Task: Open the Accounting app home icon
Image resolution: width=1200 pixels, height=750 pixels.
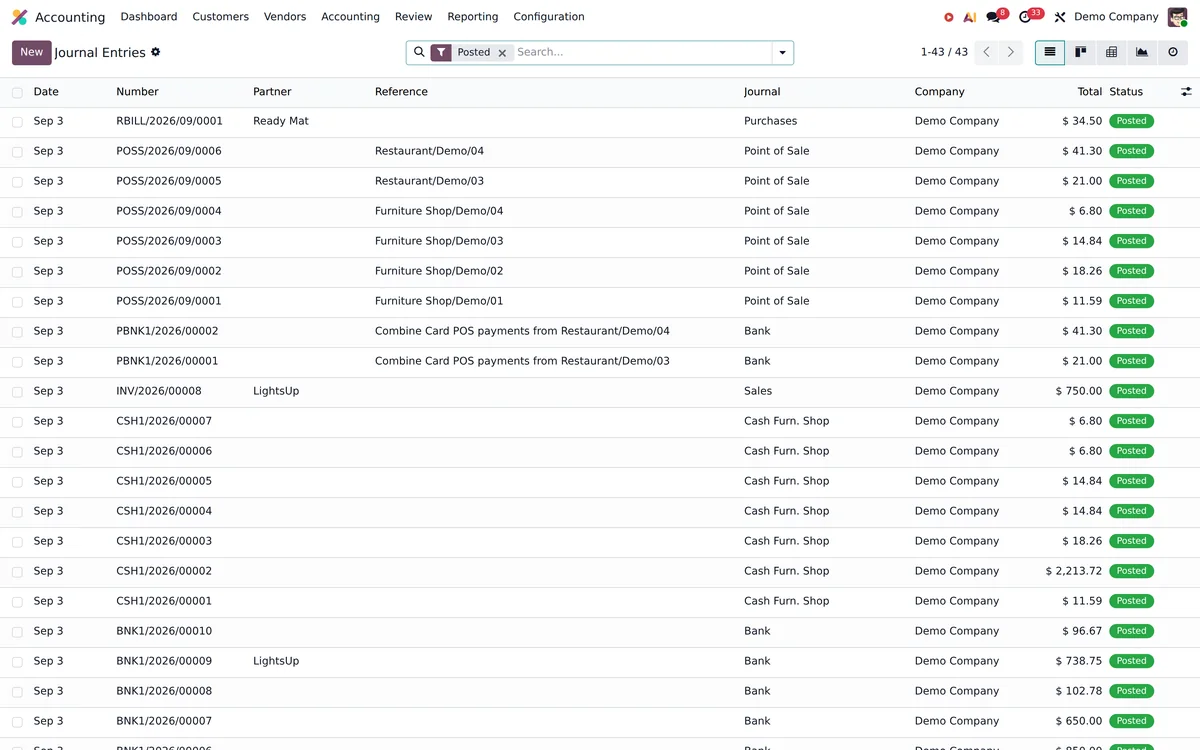Action: [x=19, y=17]
